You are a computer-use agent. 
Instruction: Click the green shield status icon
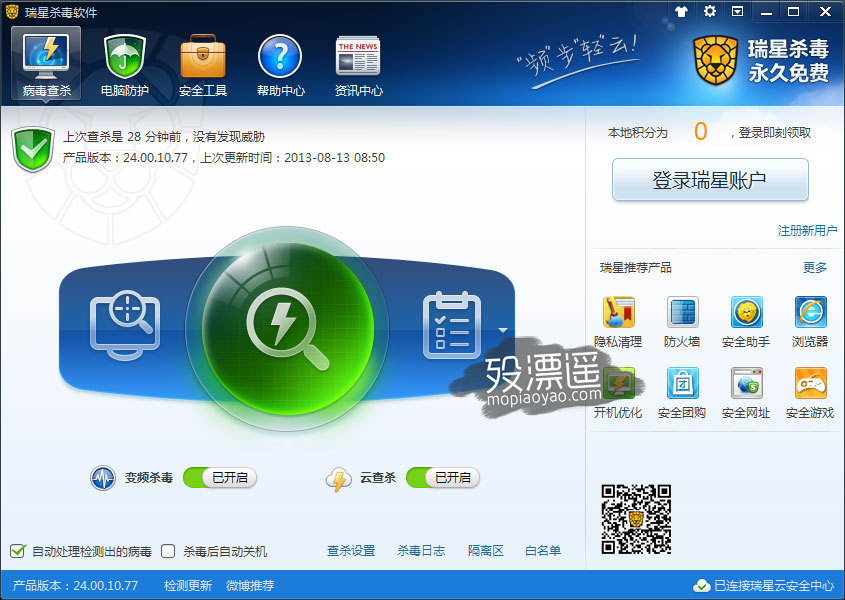33,149
